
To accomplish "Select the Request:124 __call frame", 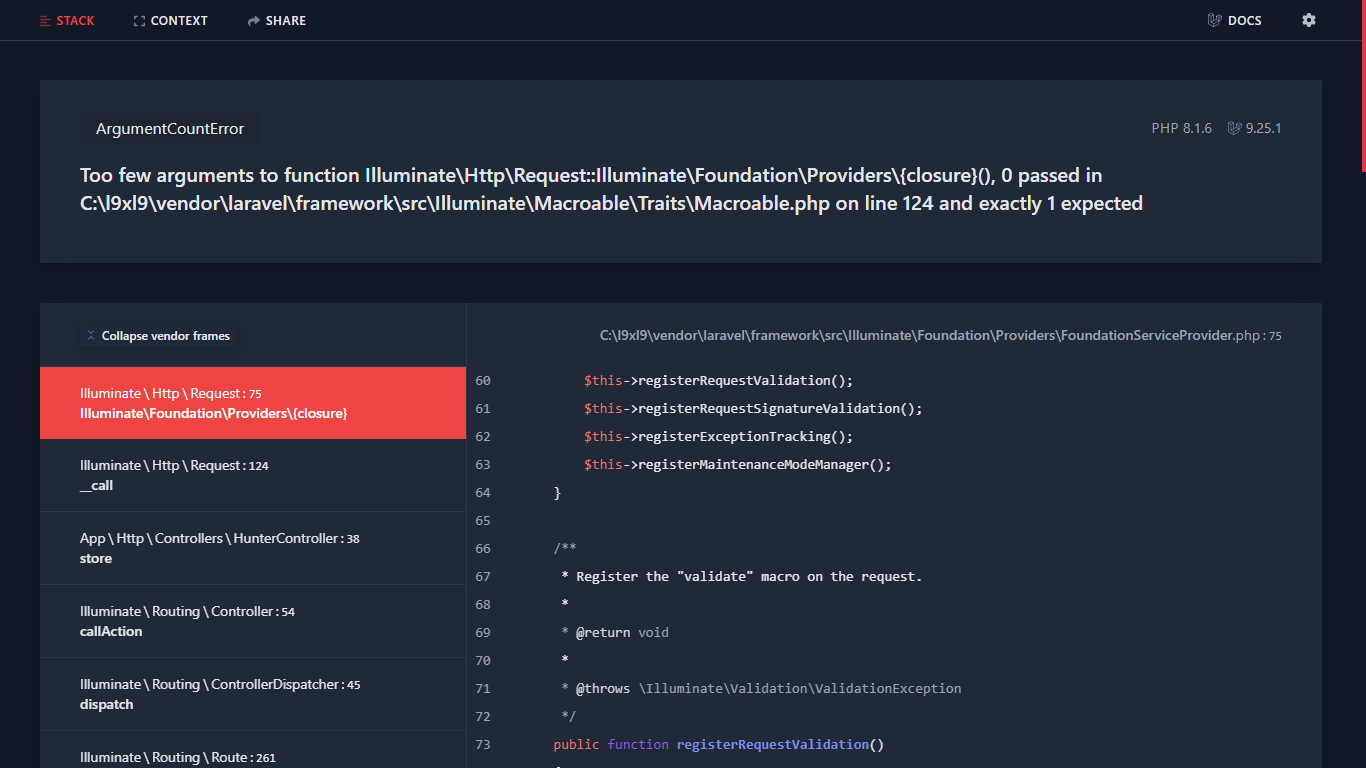I will [253, 475].
